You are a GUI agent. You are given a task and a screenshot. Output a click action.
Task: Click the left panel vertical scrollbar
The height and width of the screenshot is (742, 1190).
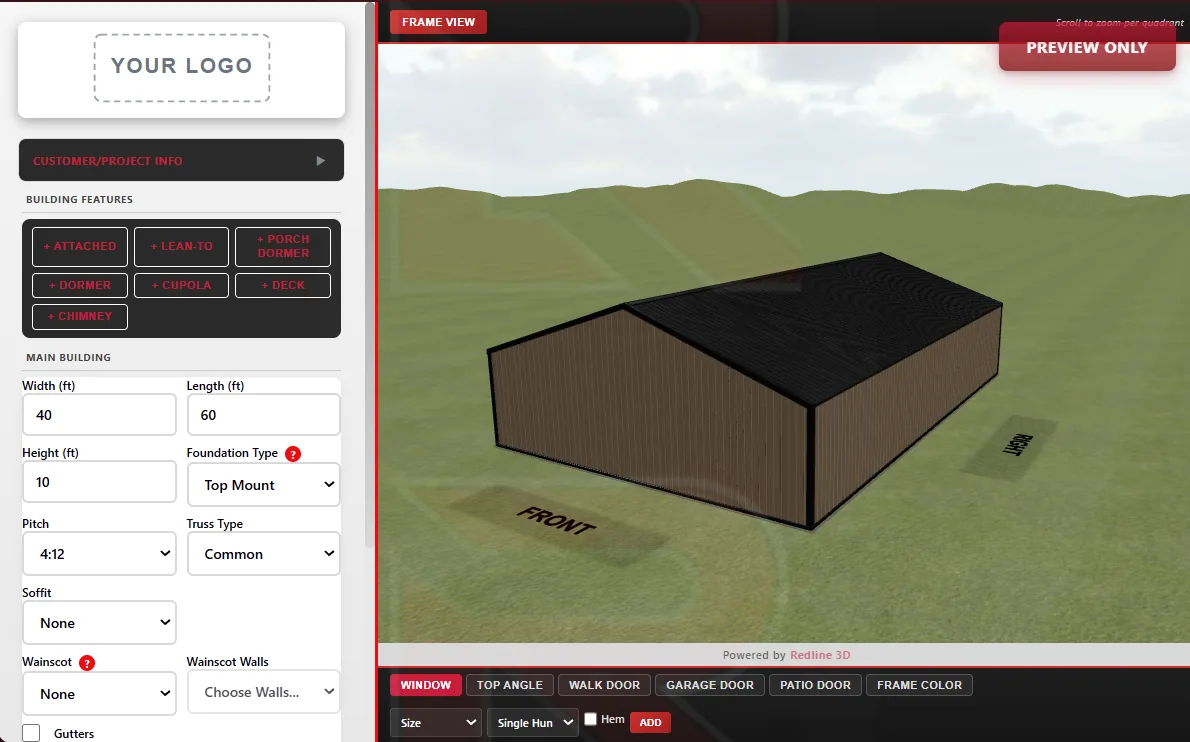point(370,273)
